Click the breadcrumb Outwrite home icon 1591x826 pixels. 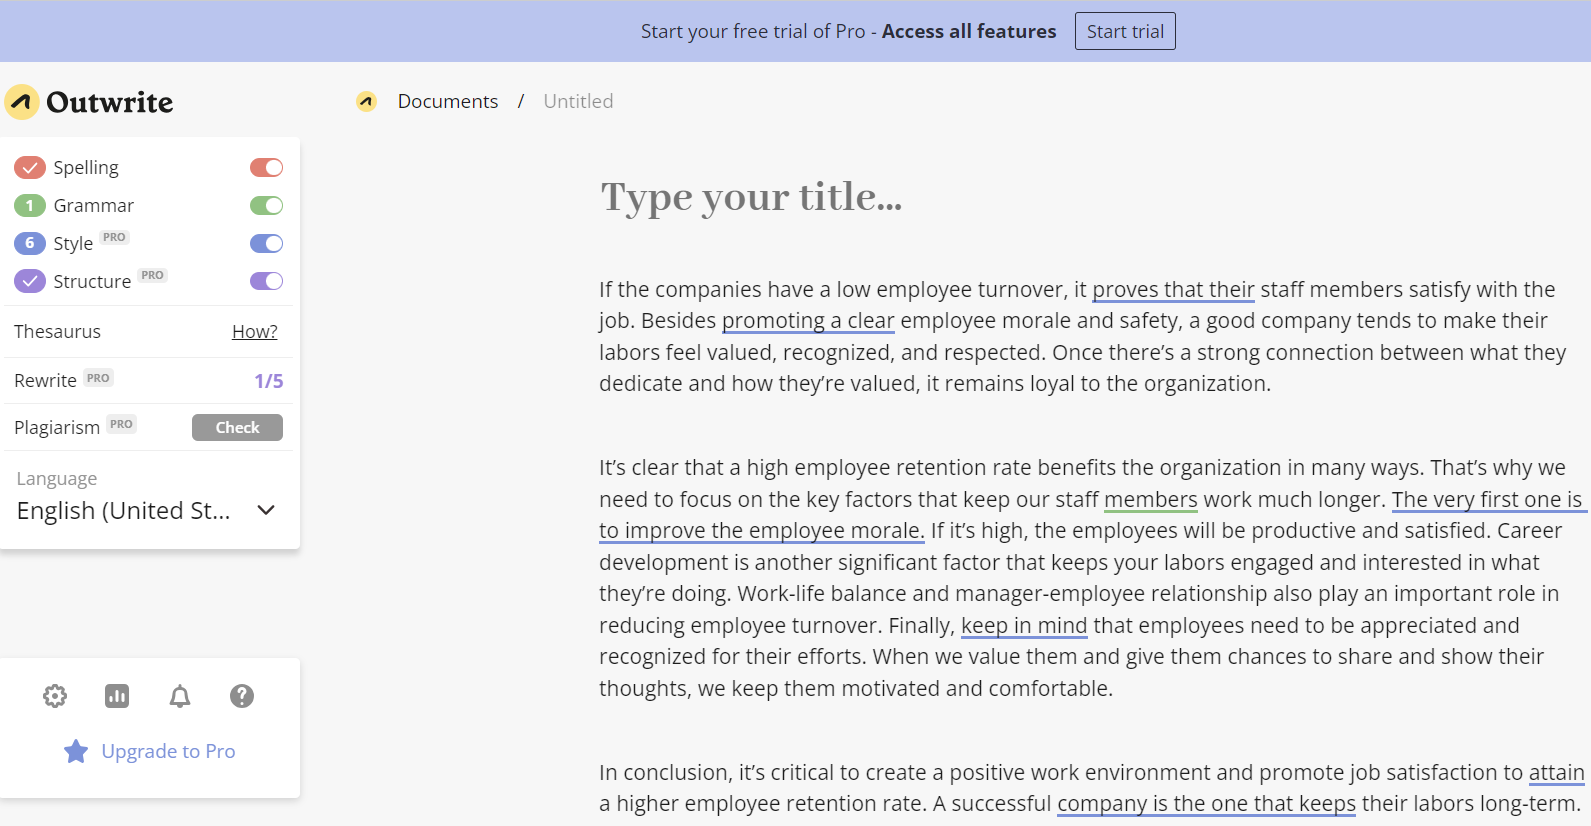[x=367, y=101]
